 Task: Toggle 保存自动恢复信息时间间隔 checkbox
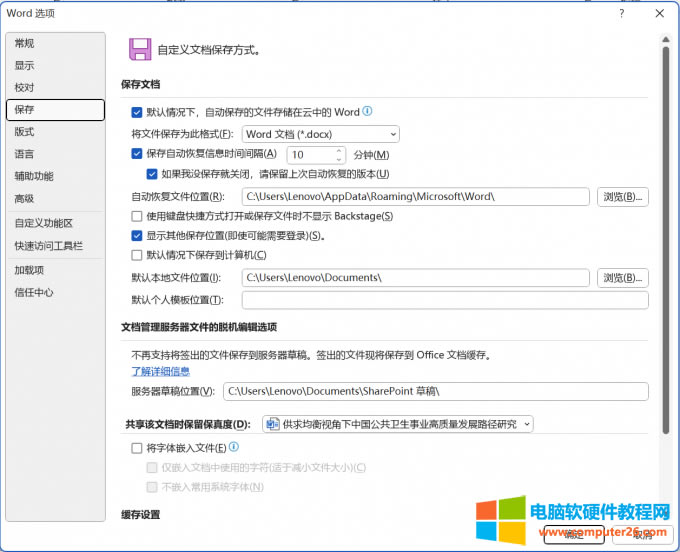[137, 154]
